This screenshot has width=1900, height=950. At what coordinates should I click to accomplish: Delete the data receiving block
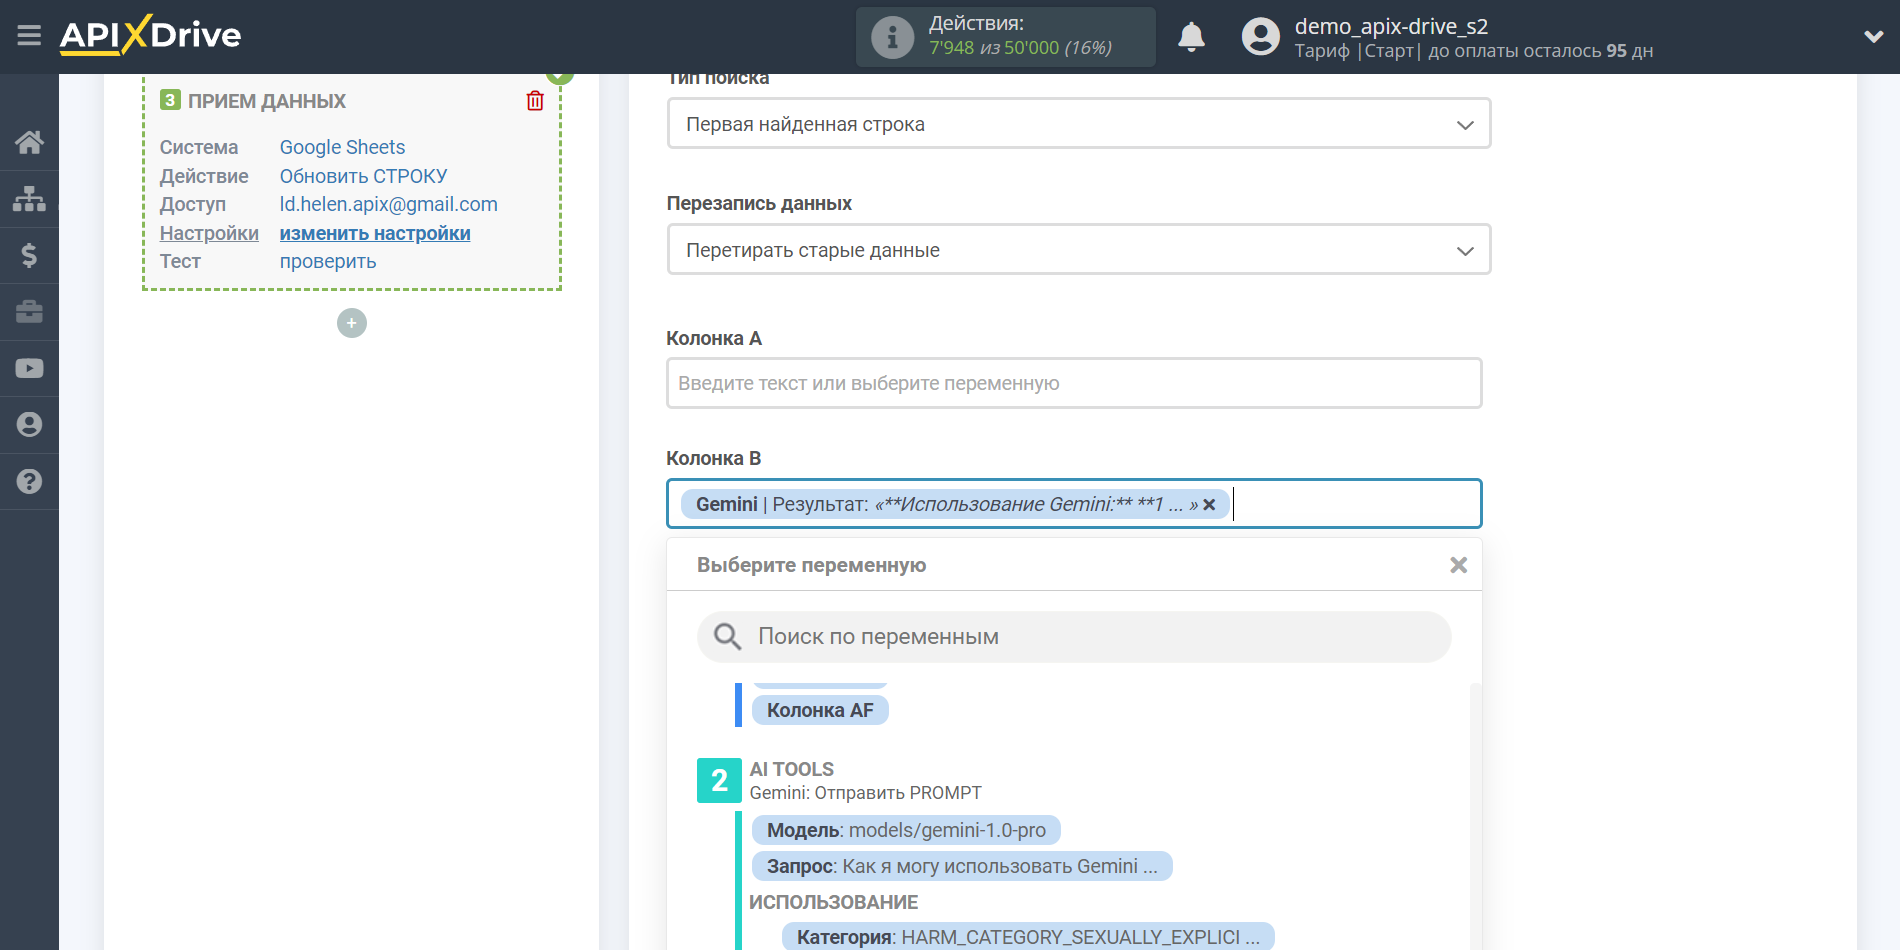coord(535,101)
